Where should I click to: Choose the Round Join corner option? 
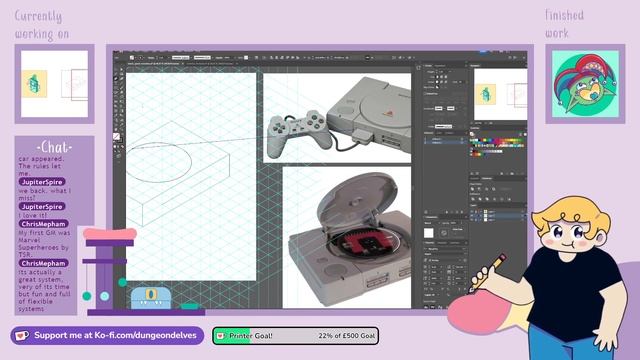pos(442,82)
